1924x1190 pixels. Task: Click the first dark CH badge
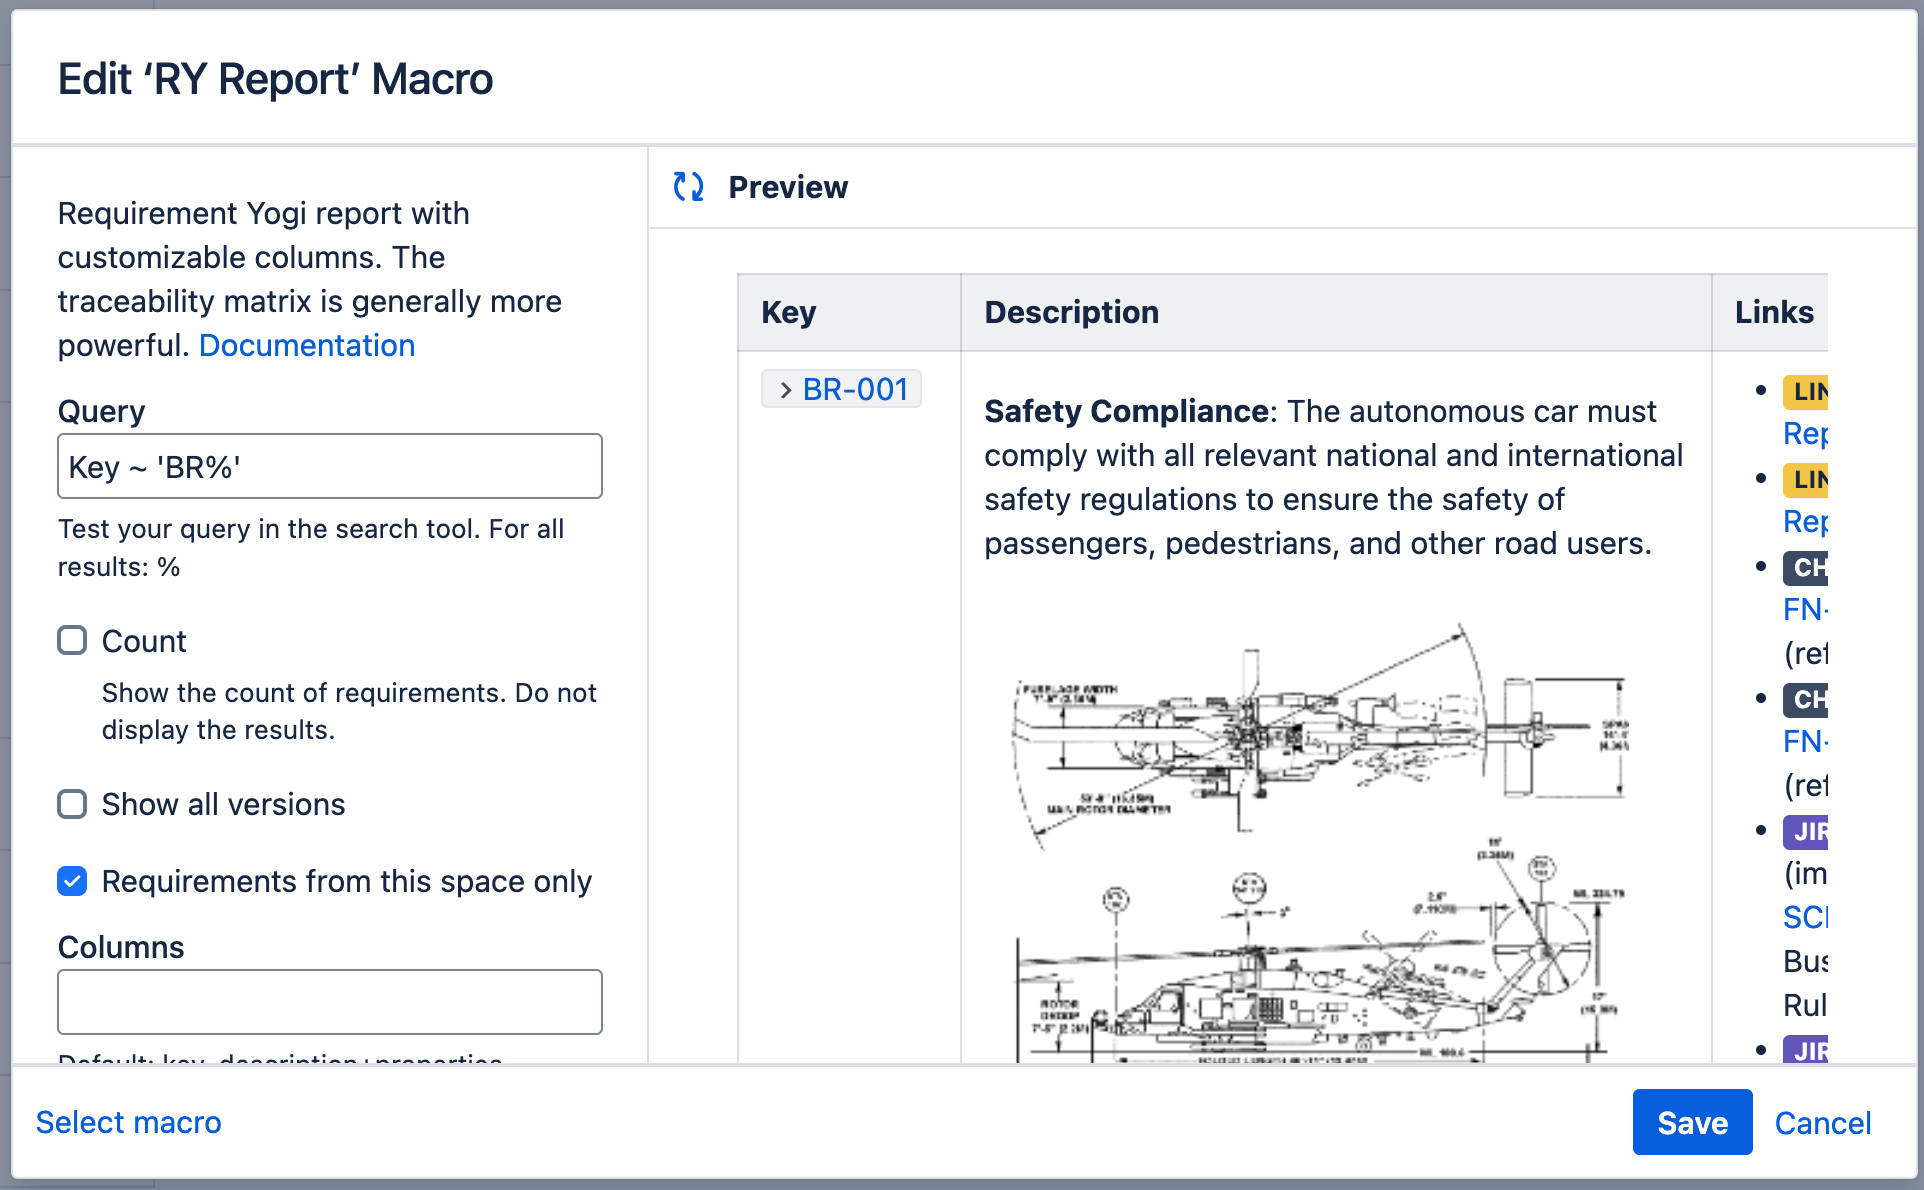tap(1806, 568)
